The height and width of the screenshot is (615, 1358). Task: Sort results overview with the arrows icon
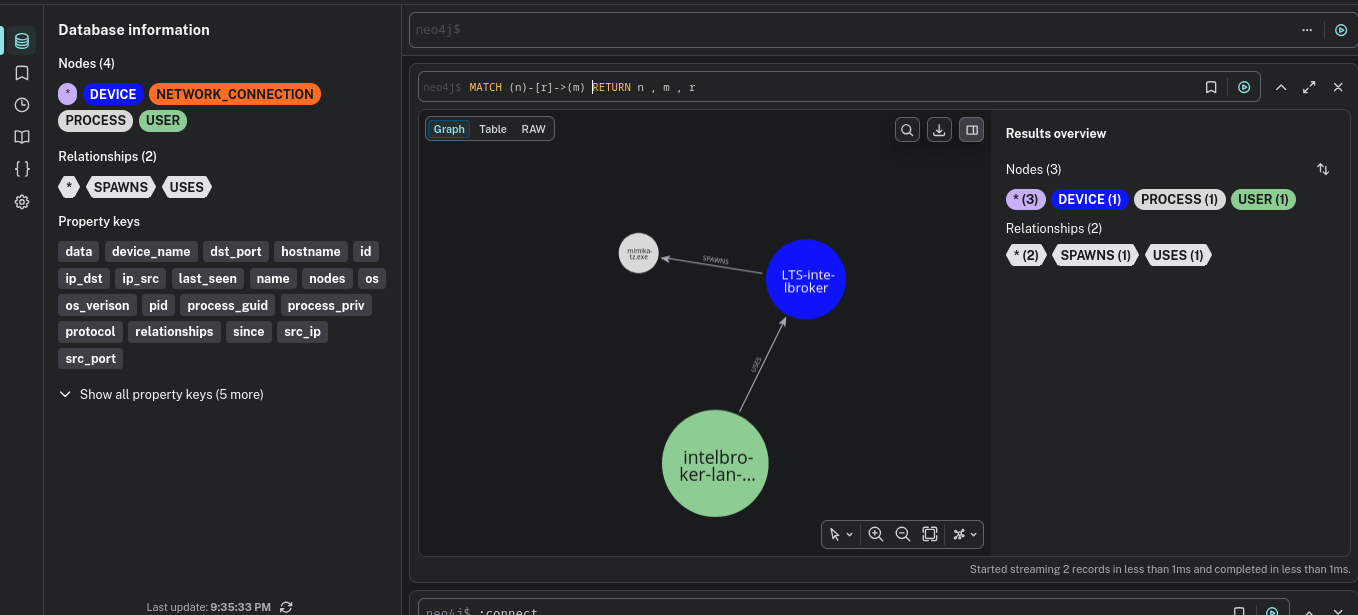tap(1323, 170)
